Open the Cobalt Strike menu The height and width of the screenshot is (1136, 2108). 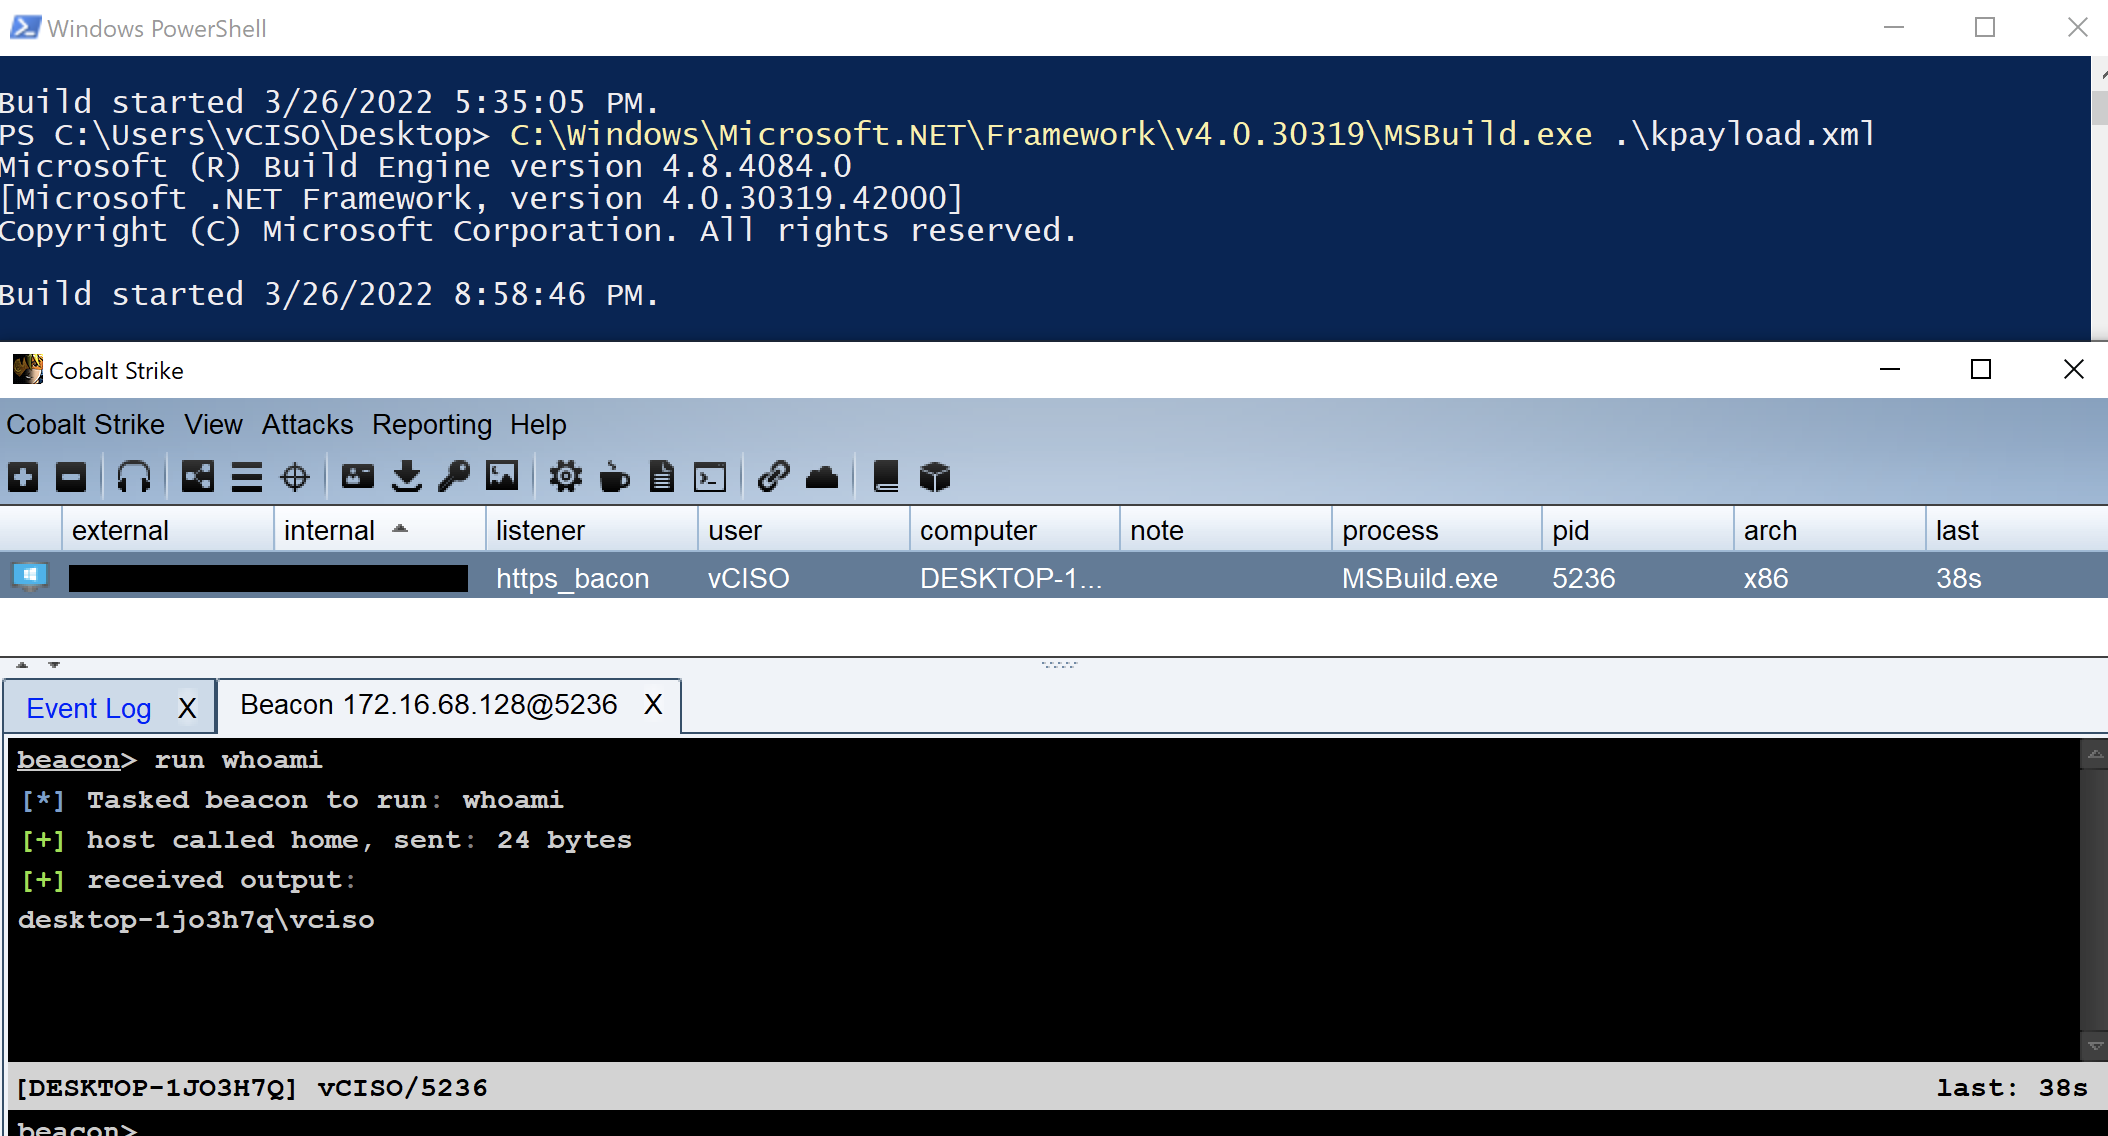[85, 425]
